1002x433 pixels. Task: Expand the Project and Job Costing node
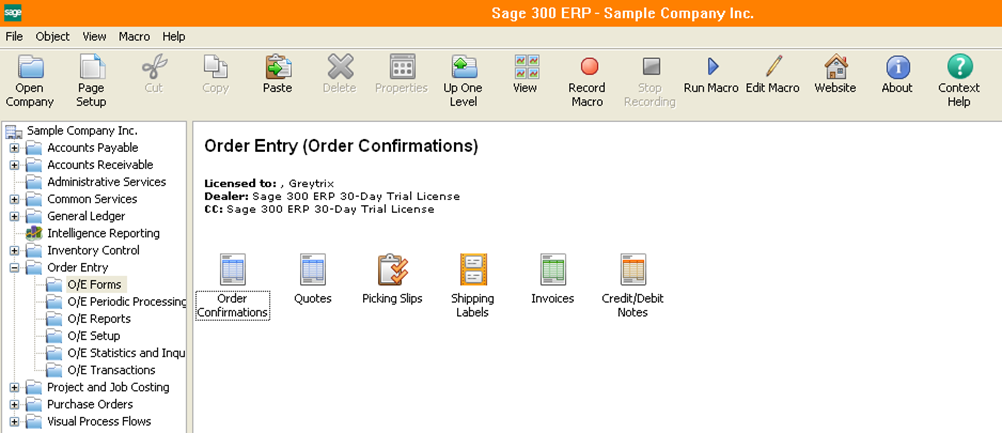pyautogui.click(x=14, y=388)
